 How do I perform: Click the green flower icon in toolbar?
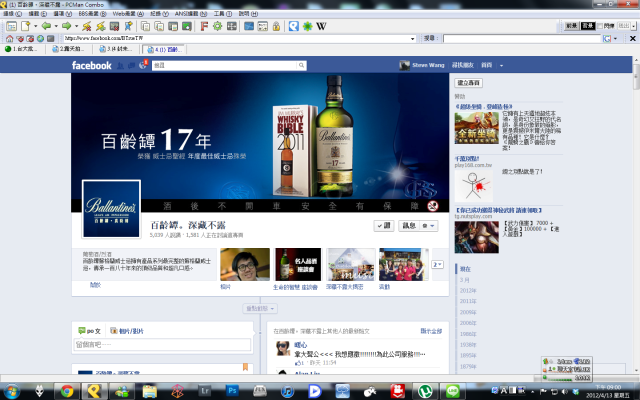tap(307, 26)
